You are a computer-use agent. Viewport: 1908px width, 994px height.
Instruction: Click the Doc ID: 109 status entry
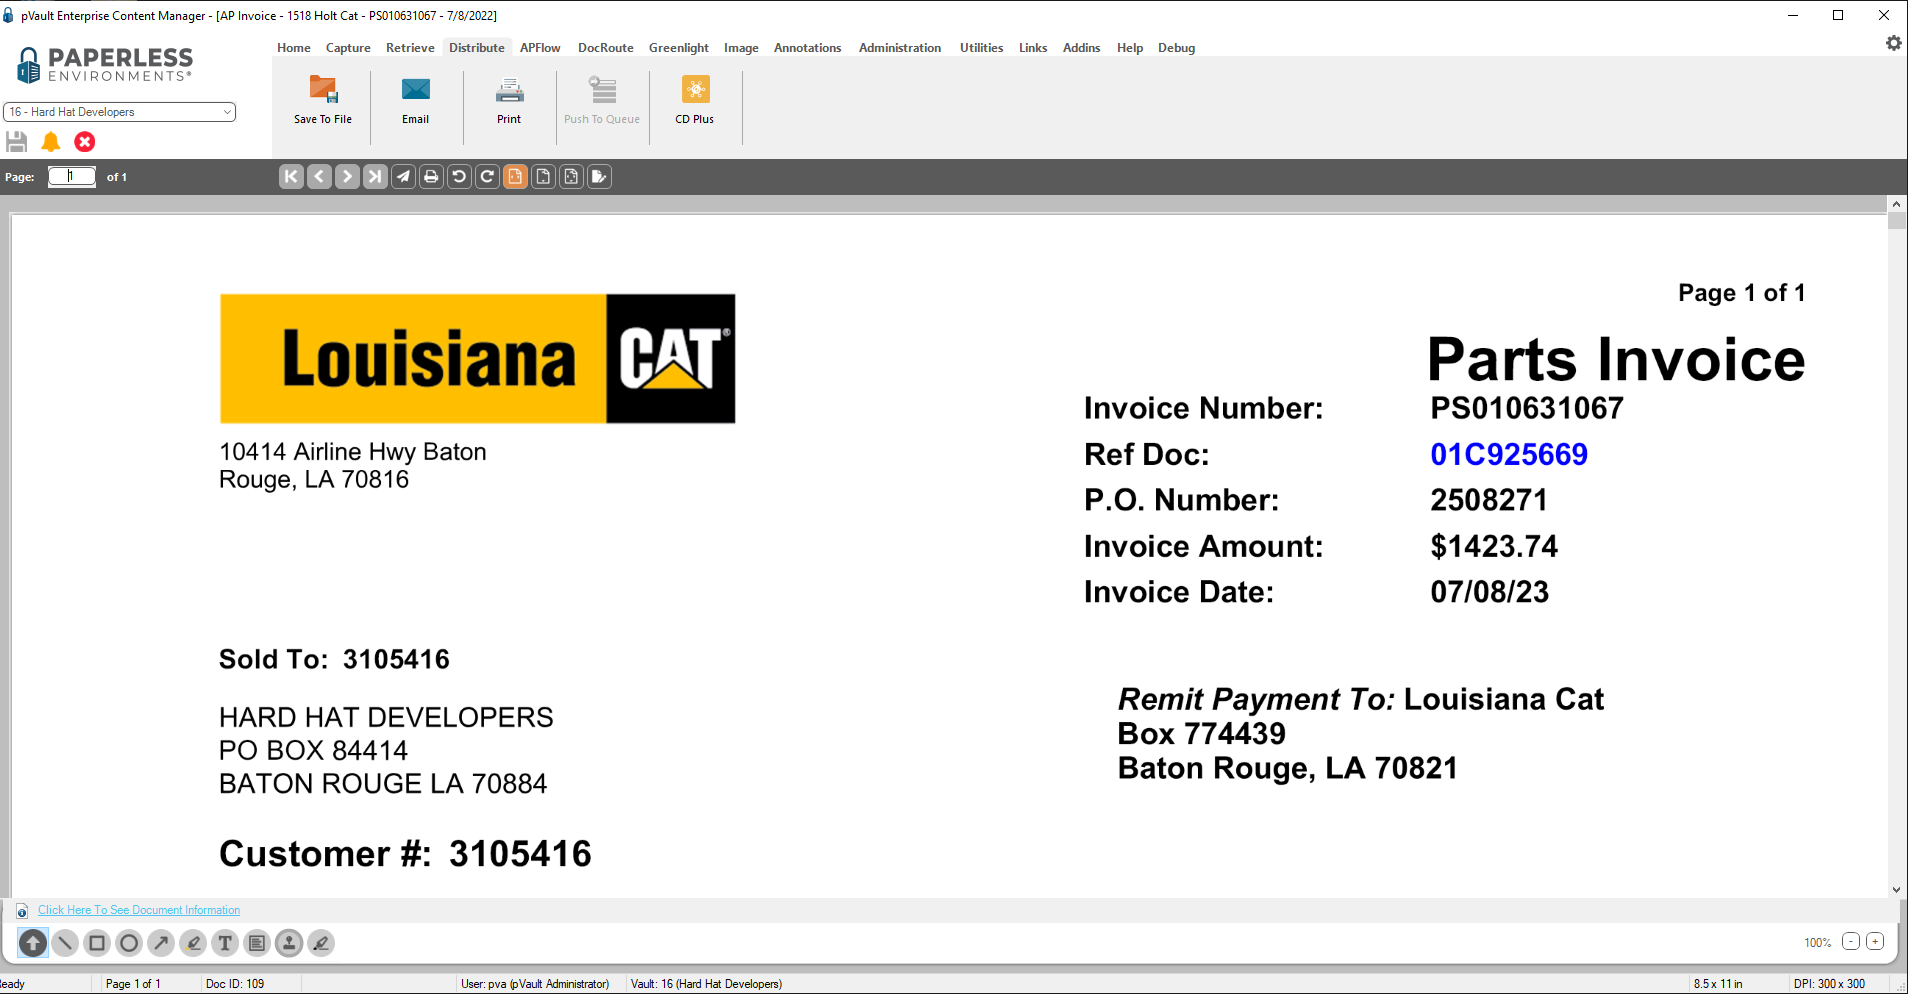point(235,984)
